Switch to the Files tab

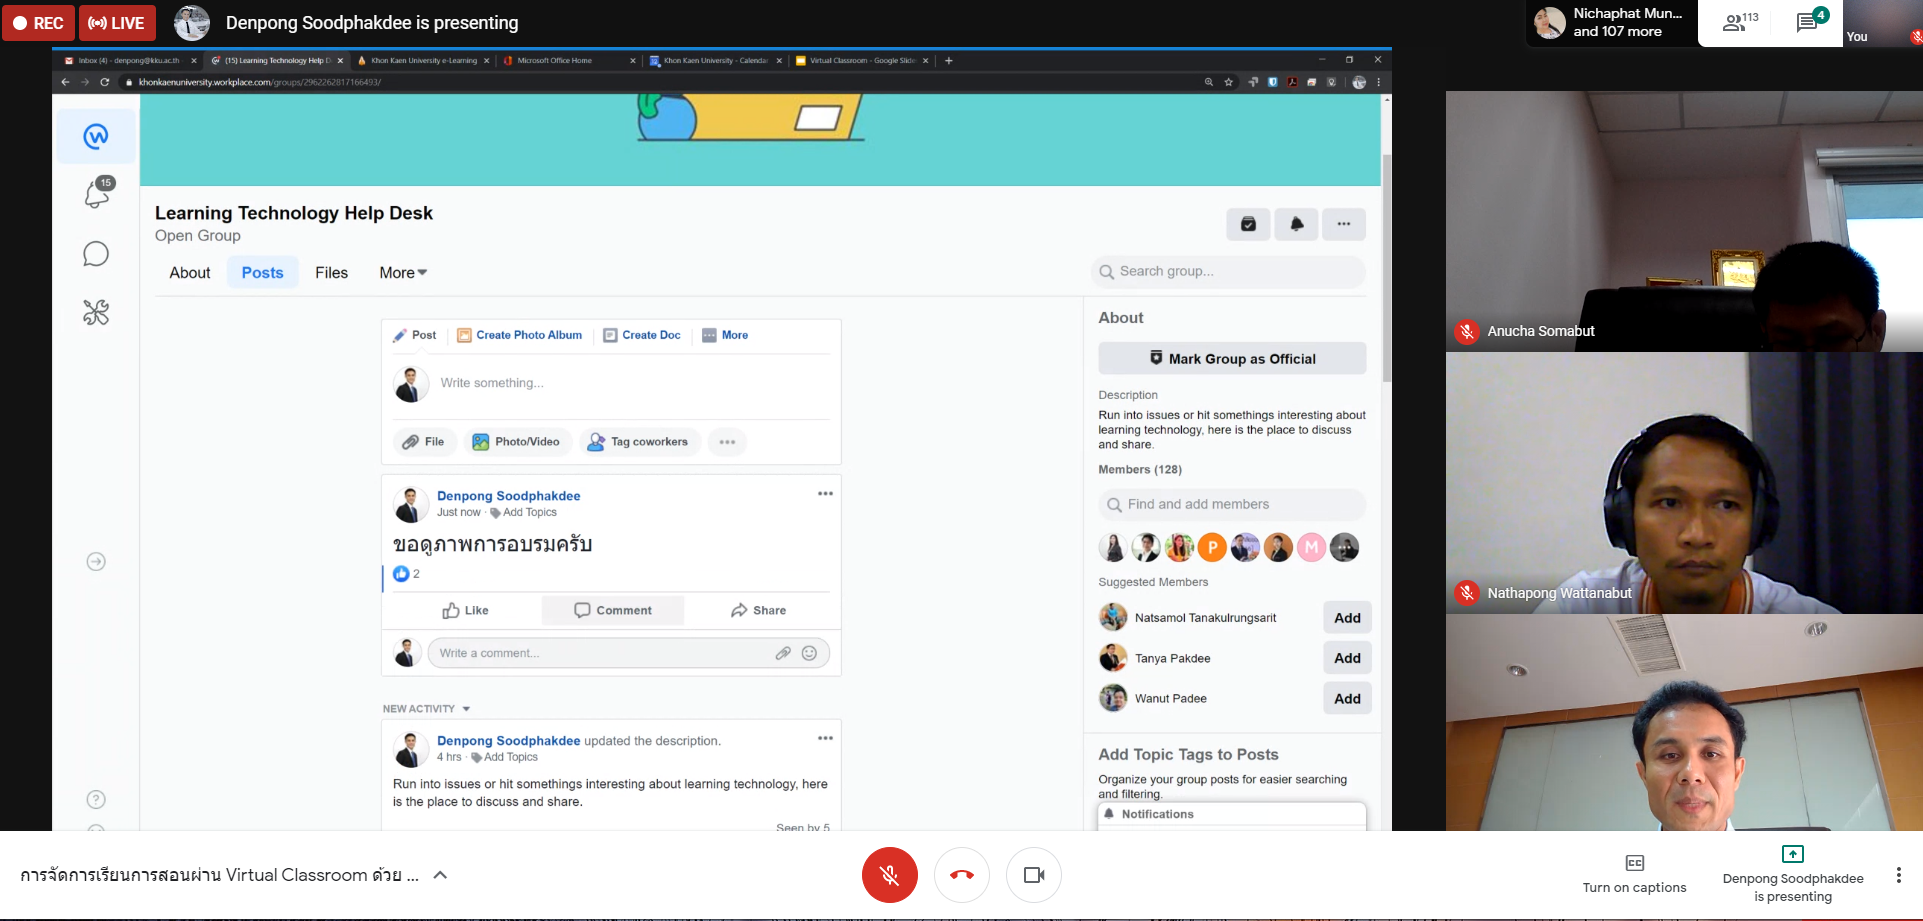click(x=331, y=273)
